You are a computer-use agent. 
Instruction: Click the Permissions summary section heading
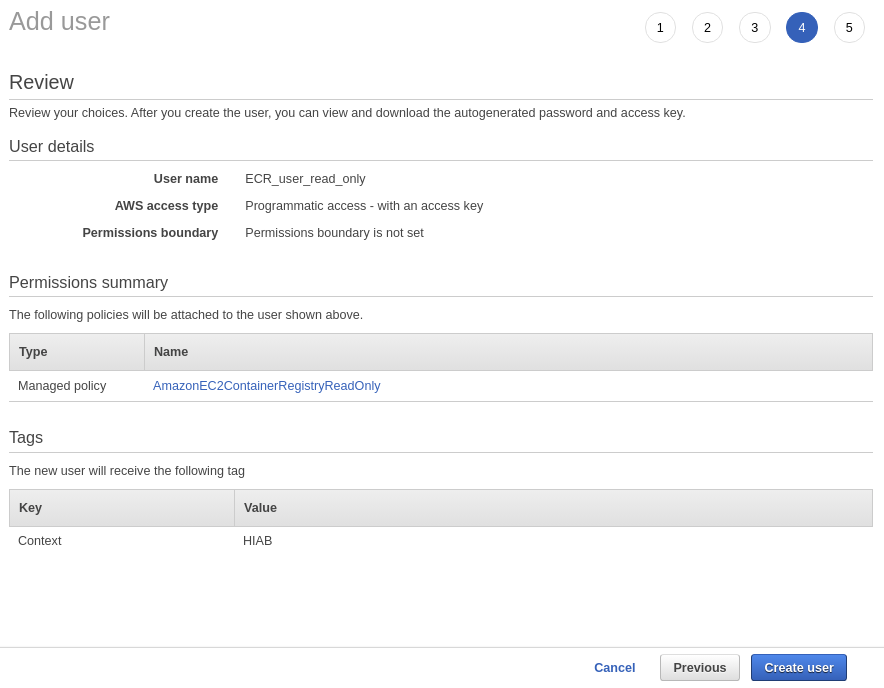click(x=88, y=283)
